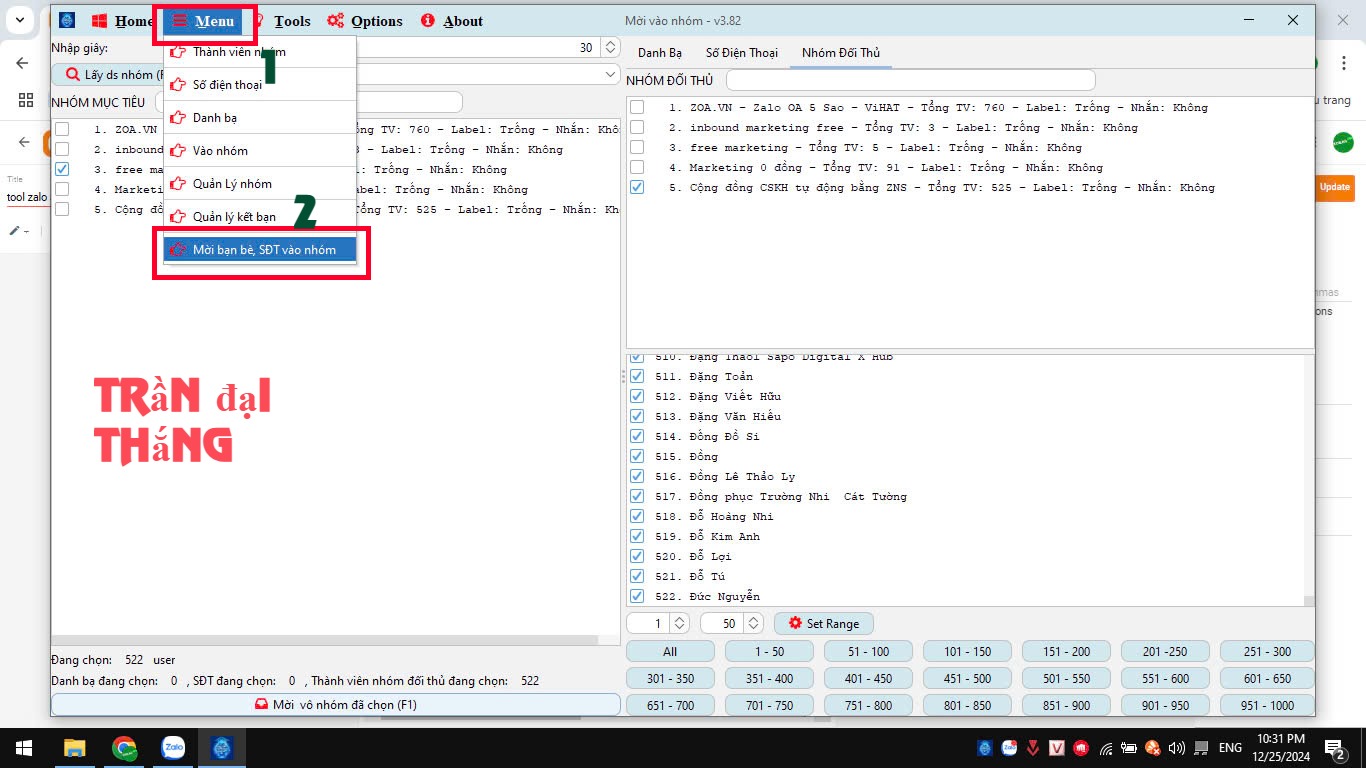Click the mail icon on 'Mời vô nhóm' button

click(262, 705)
